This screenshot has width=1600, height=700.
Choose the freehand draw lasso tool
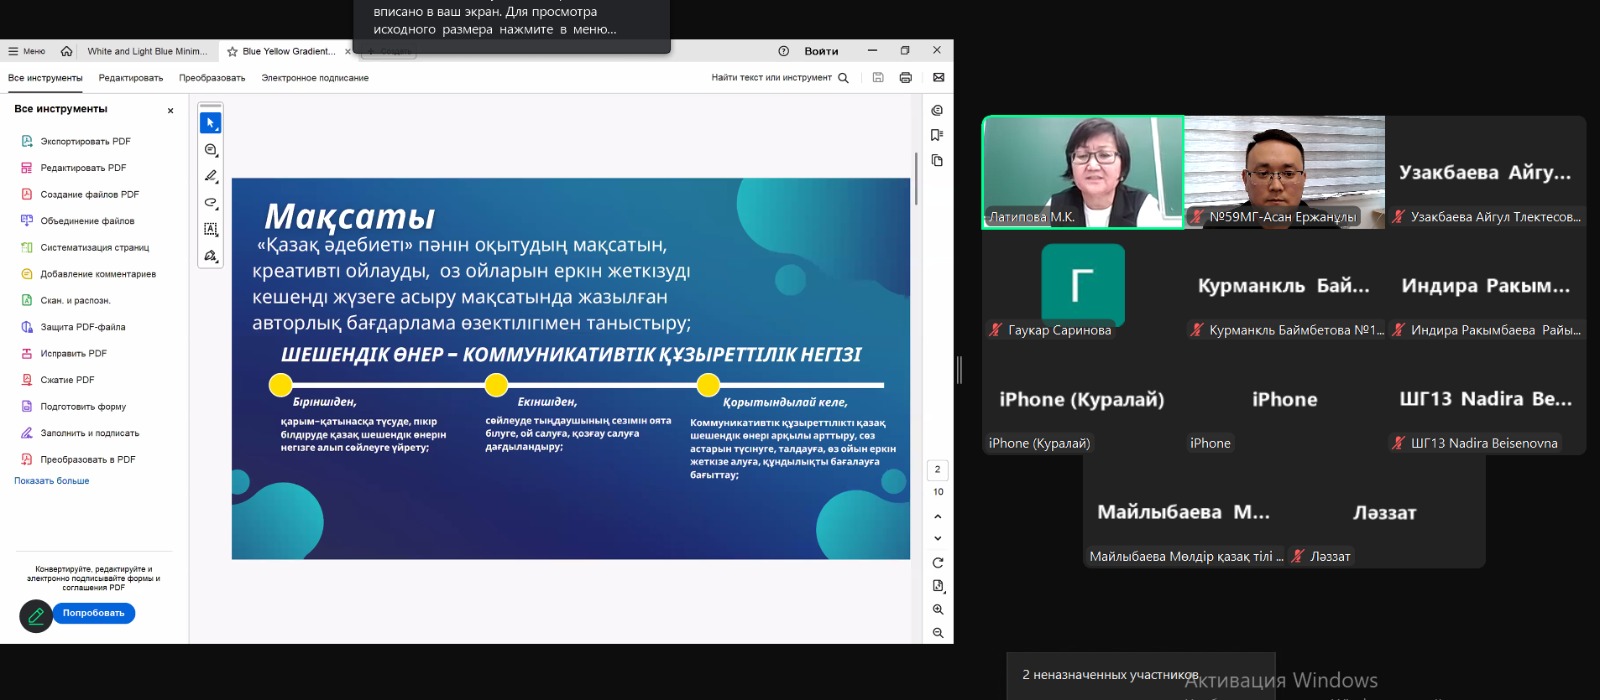[210, 203]
